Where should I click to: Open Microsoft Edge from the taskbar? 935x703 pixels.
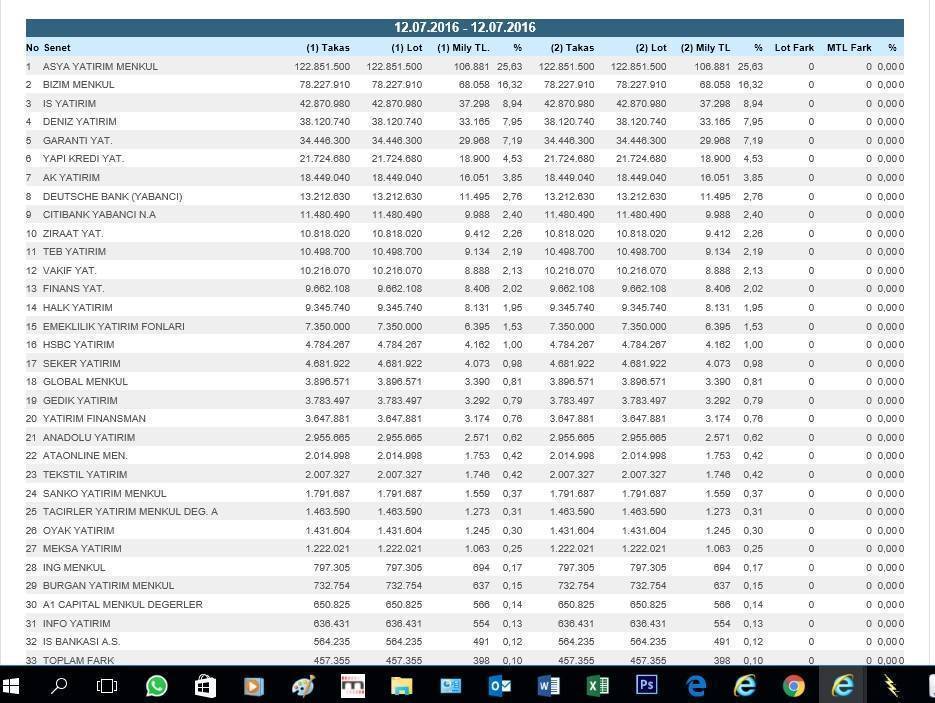(x=696, y=686)
